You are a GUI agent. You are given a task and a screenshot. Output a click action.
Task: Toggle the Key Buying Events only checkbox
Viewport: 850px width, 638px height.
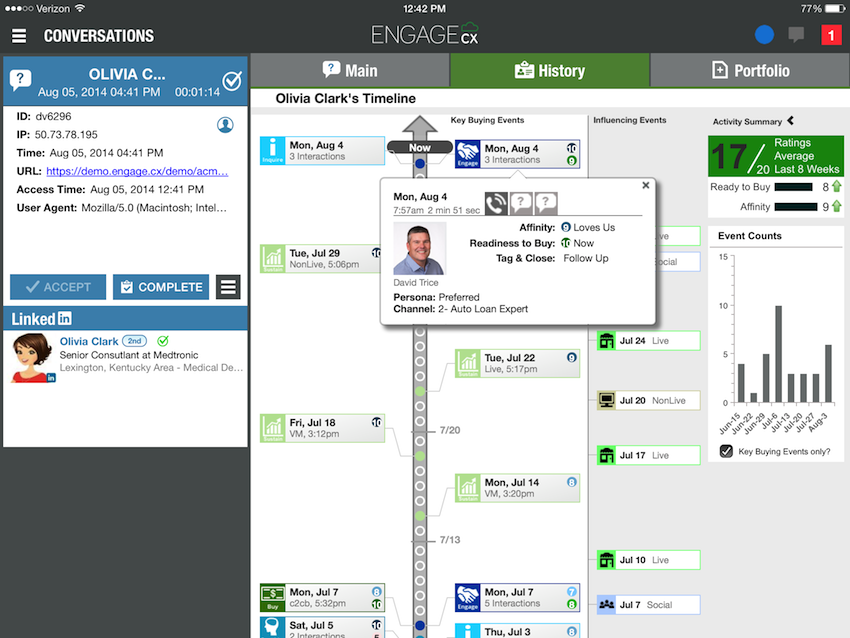pos(726,451)
